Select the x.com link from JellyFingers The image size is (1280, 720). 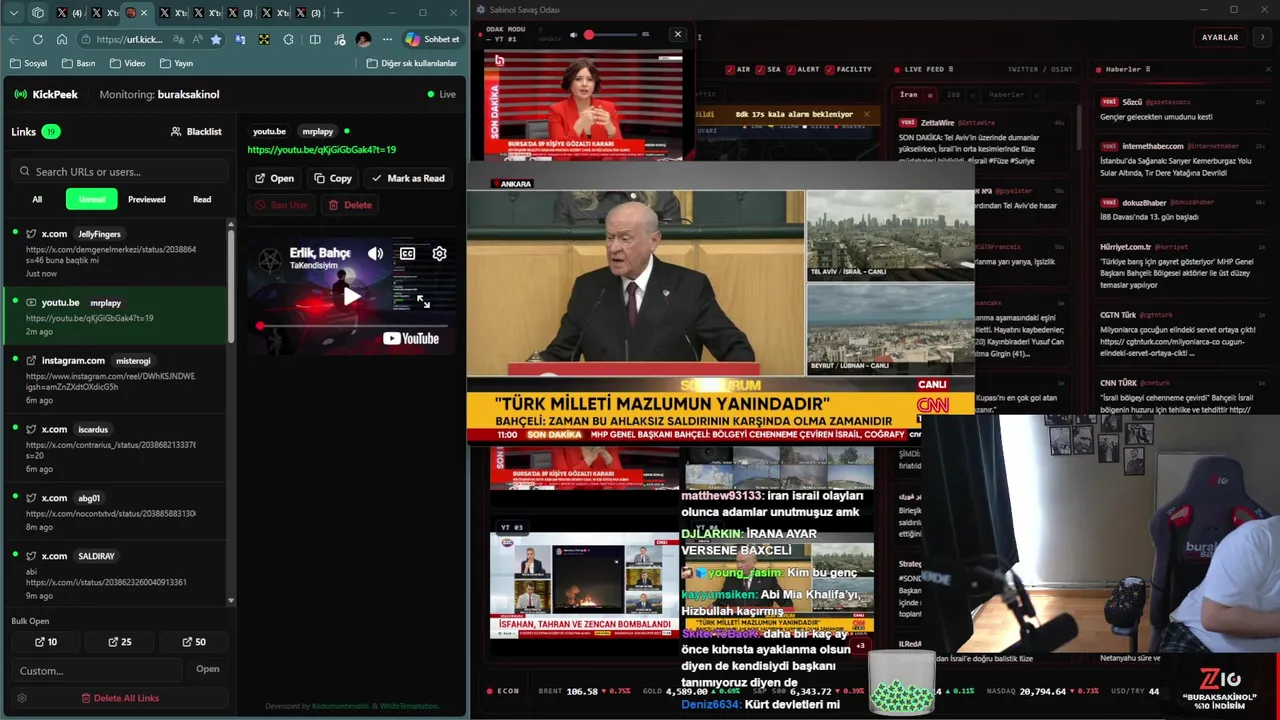pyautogui.click(x=115, y=253)
